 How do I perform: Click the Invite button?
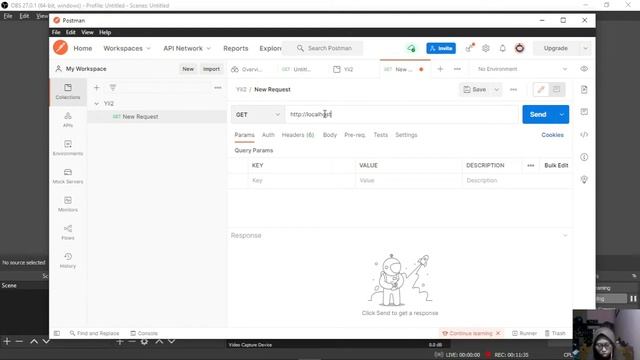(x=441, y=48)
